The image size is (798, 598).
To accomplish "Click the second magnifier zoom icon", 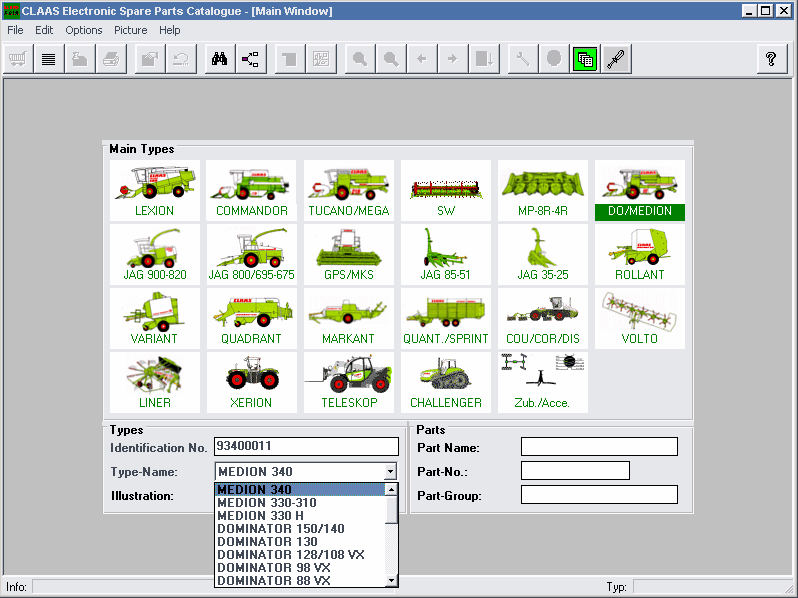I will (x=391, y=59).
